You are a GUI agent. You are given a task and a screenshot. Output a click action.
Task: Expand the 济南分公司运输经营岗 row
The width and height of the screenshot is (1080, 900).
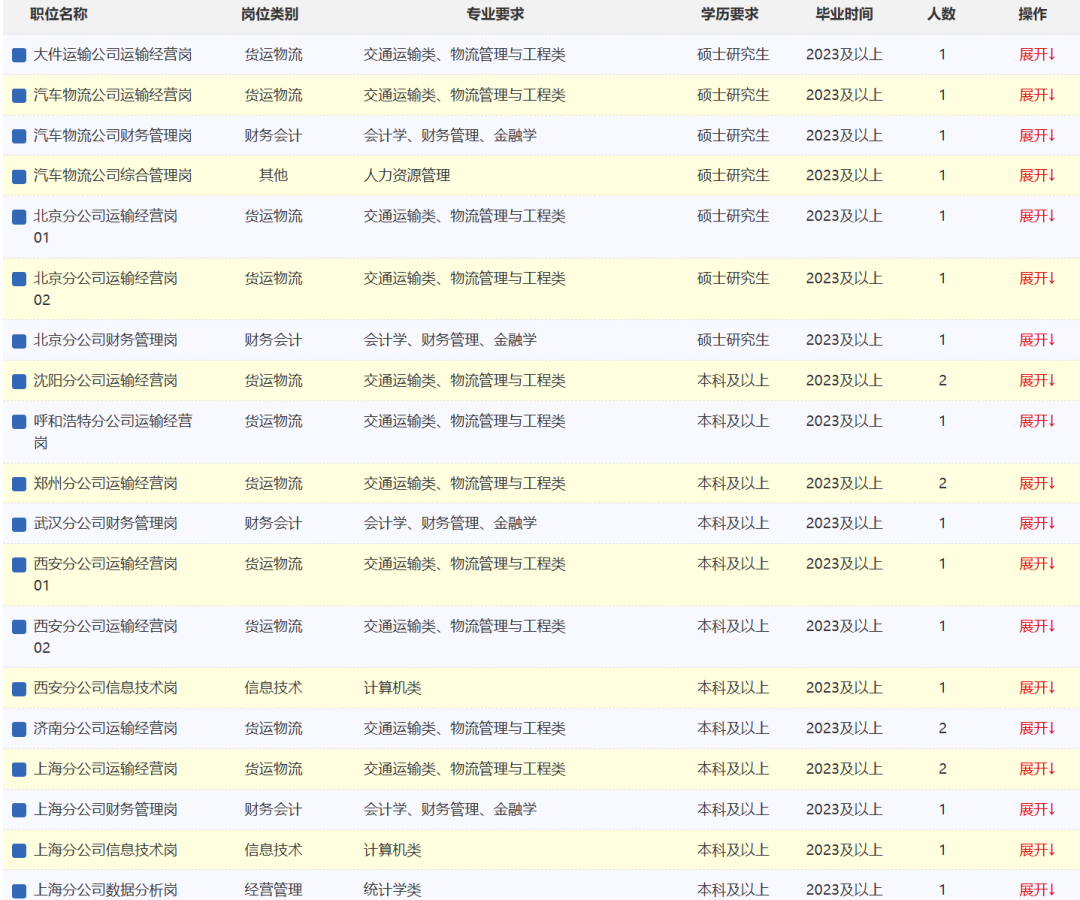point(1037,729)
